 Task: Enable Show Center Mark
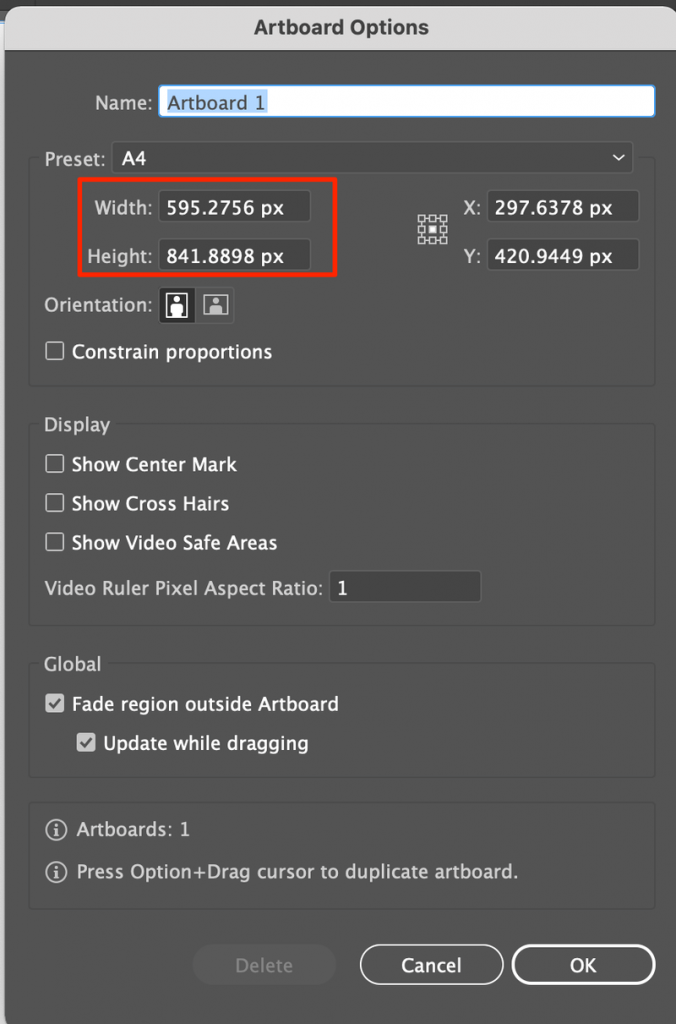click(x=55, y=464)
